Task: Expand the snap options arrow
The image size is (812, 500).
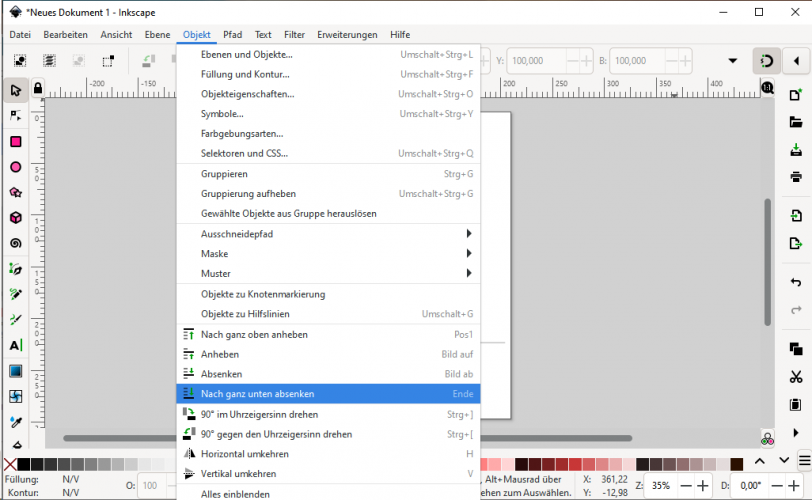Action: click(796, 61)
